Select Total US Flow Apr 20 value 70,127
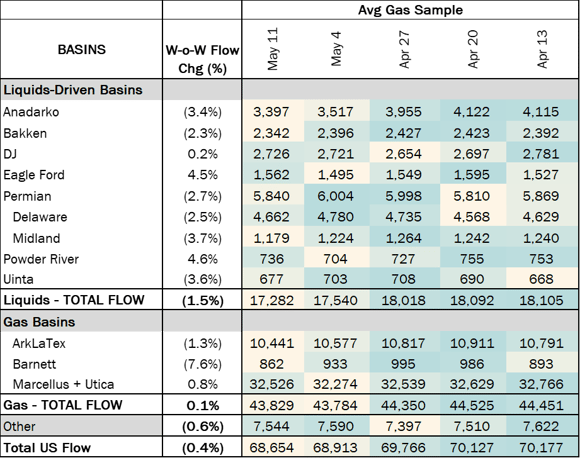Image resolution: width=580 pixels, height=458 pixels. (472, 448)
